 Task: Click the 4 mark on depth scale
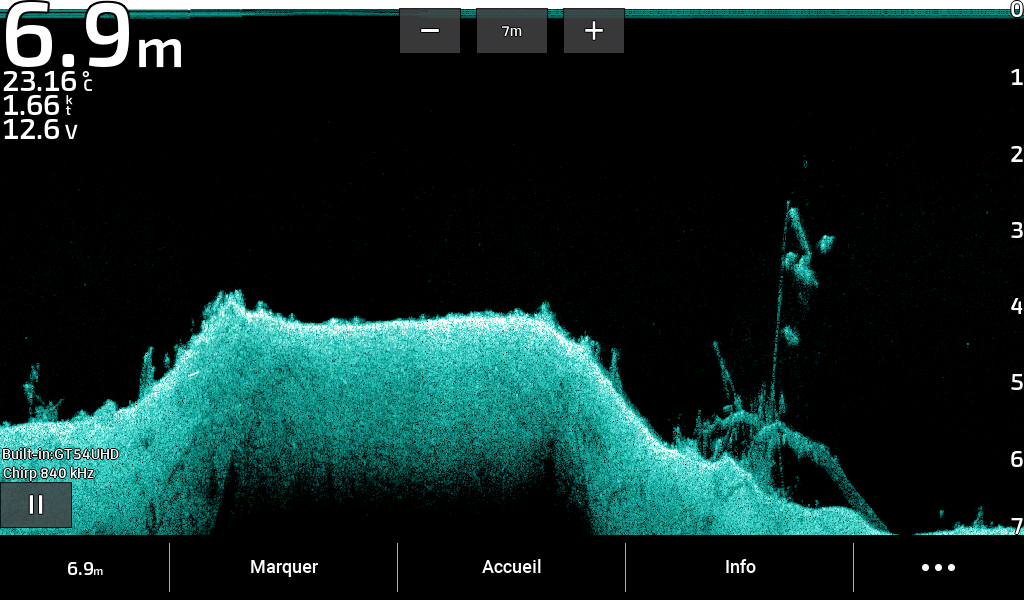(1016, 306)
